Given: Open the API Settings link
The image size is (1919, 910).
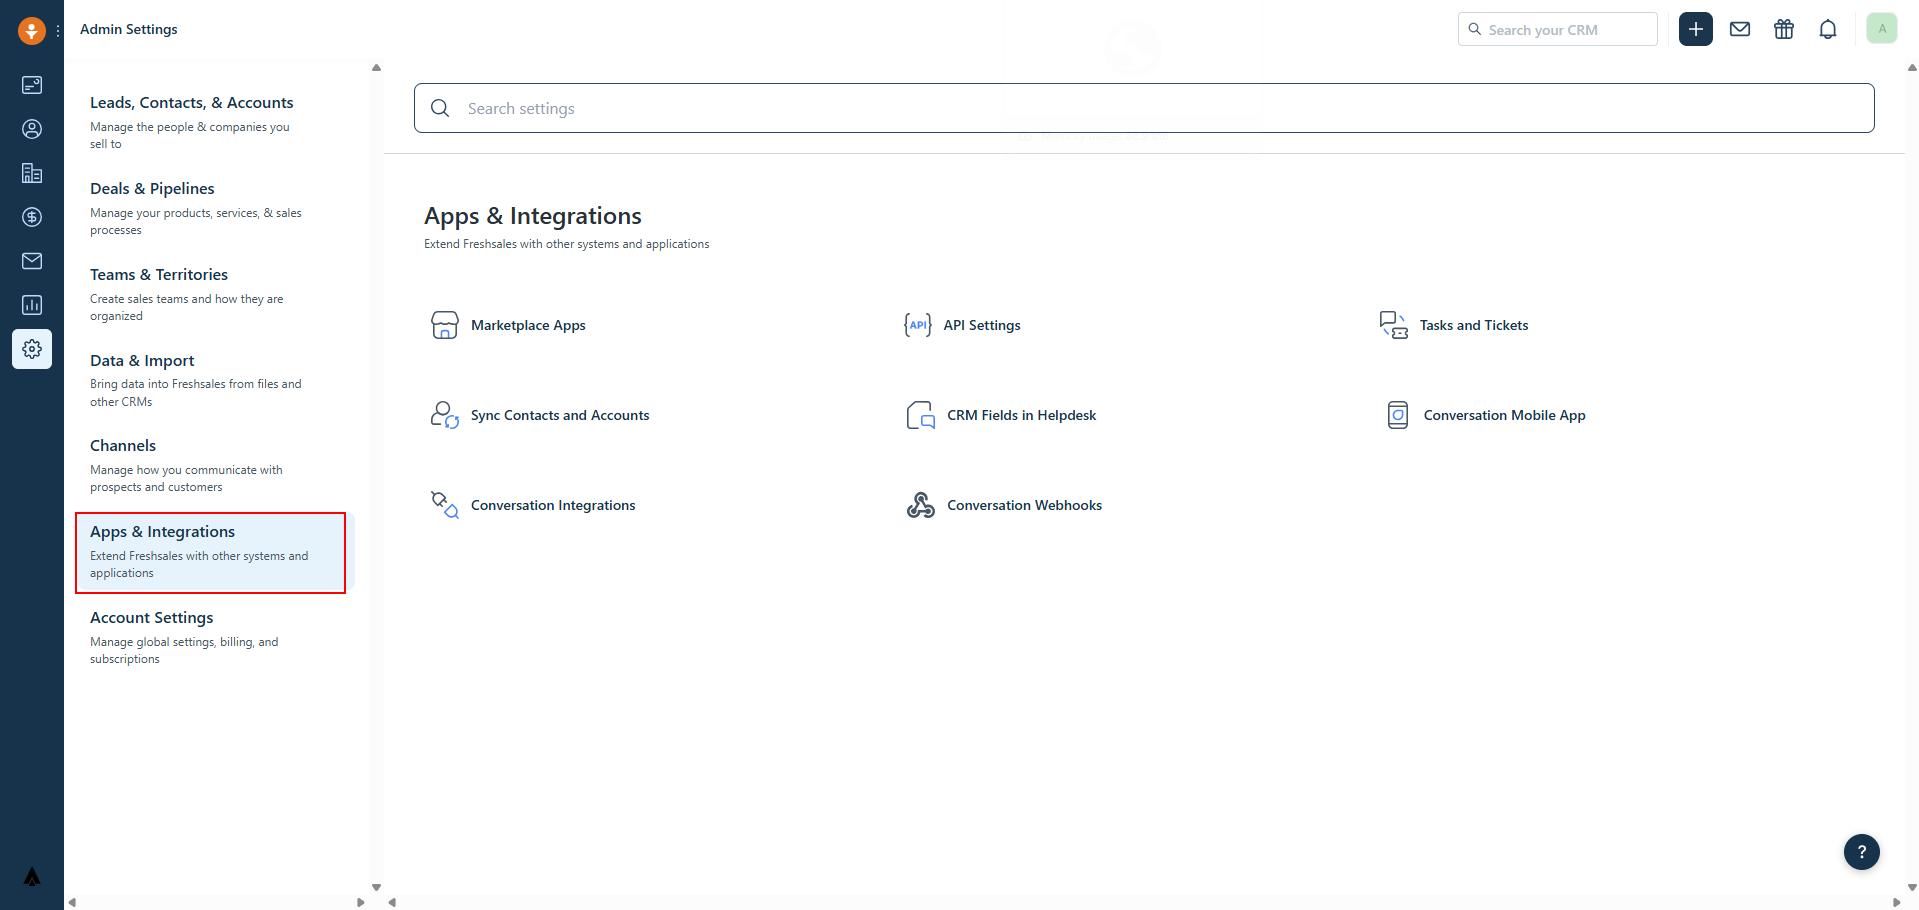Looking at the screenshot, I should point(982,325).
